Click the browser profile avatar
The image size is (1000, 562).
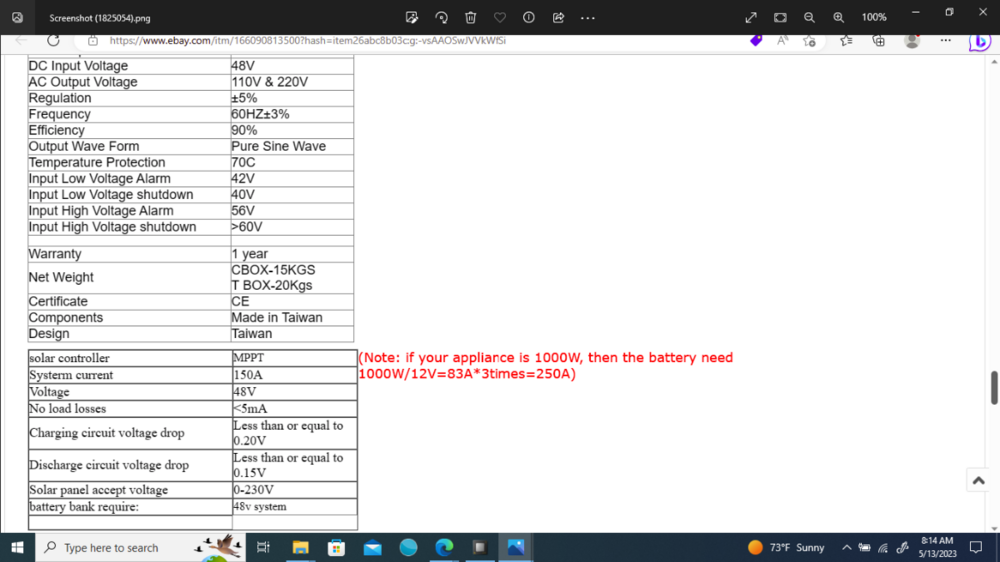[x=912, y=41]
